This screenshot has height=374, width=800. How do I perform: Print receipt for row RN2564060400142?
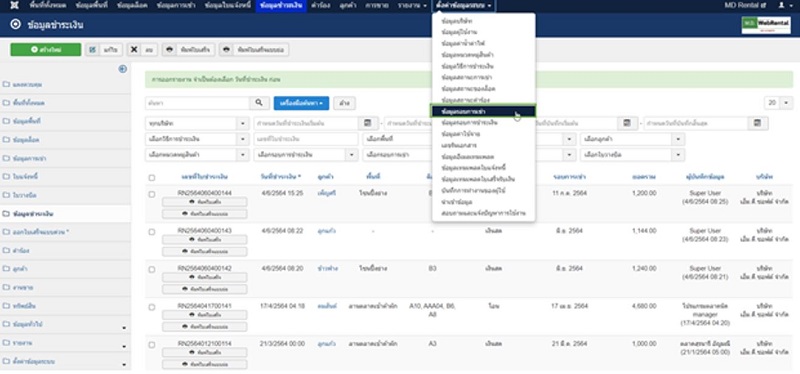click(205, 277)
